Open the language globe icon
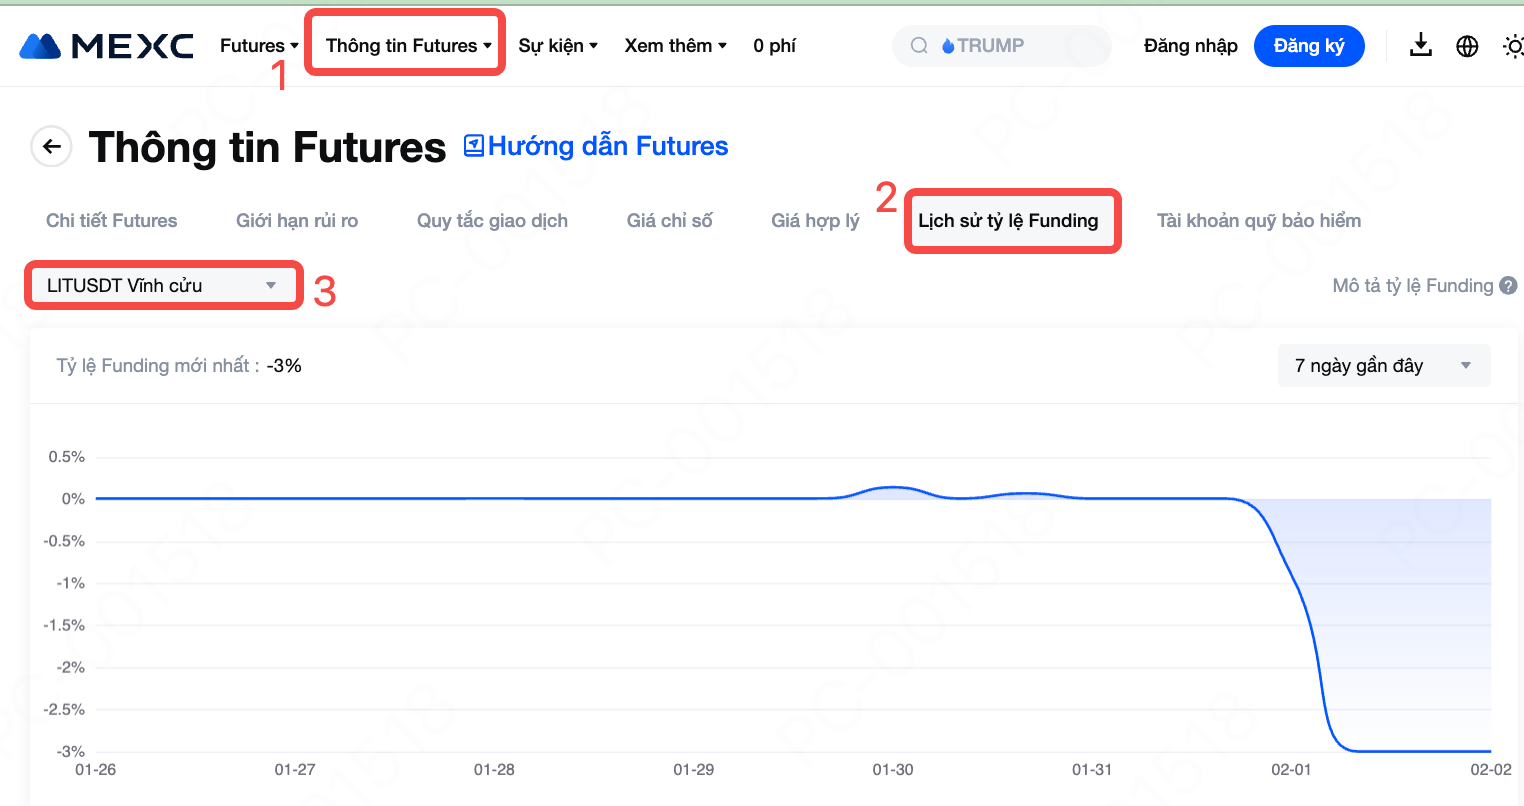Screen dimensions: 1524x806 pyautogui.click(x=1467, y=46)
